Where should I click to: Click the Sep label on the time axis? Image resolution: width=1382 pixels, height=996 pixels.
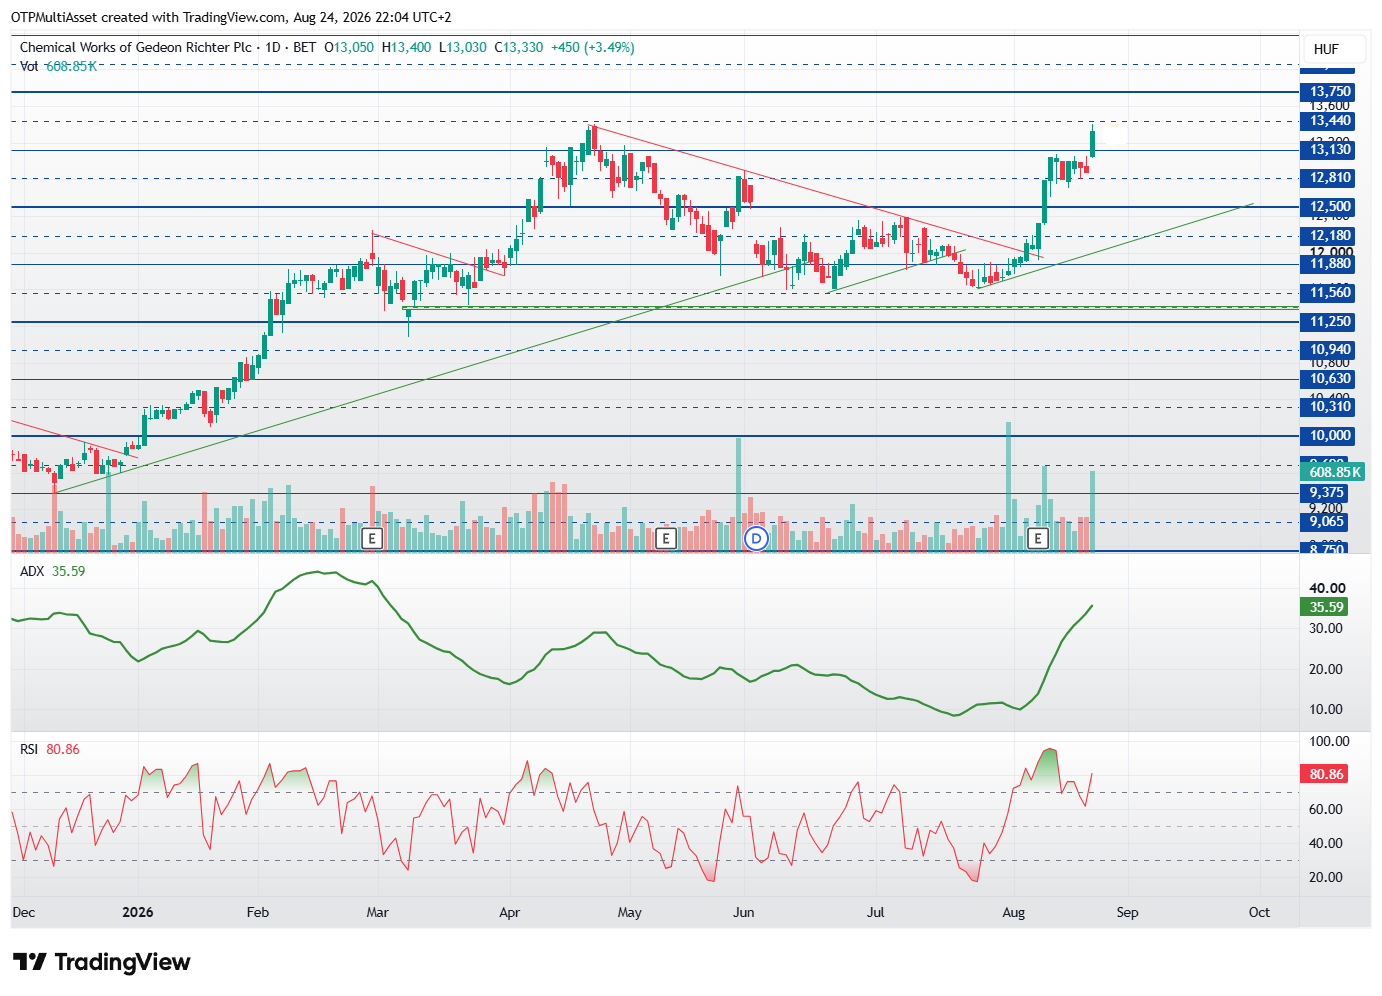click(1128, 912)
